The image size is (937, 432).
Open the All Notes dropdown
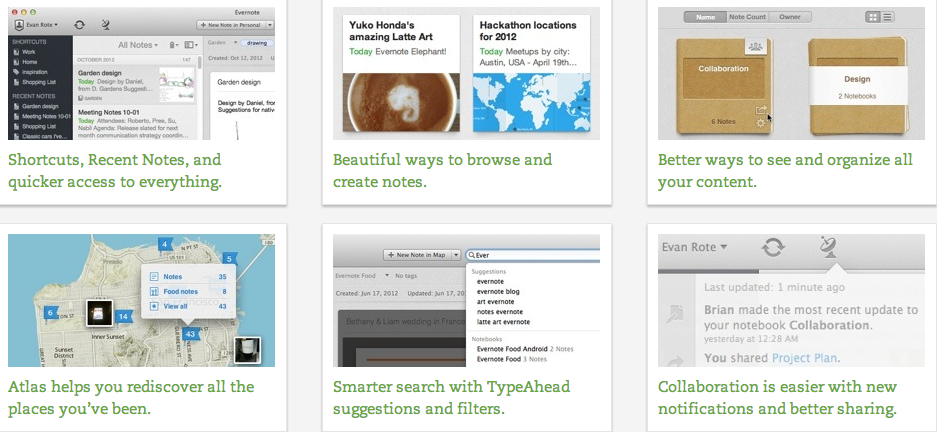pyautogui.click(x=138, y=45)
